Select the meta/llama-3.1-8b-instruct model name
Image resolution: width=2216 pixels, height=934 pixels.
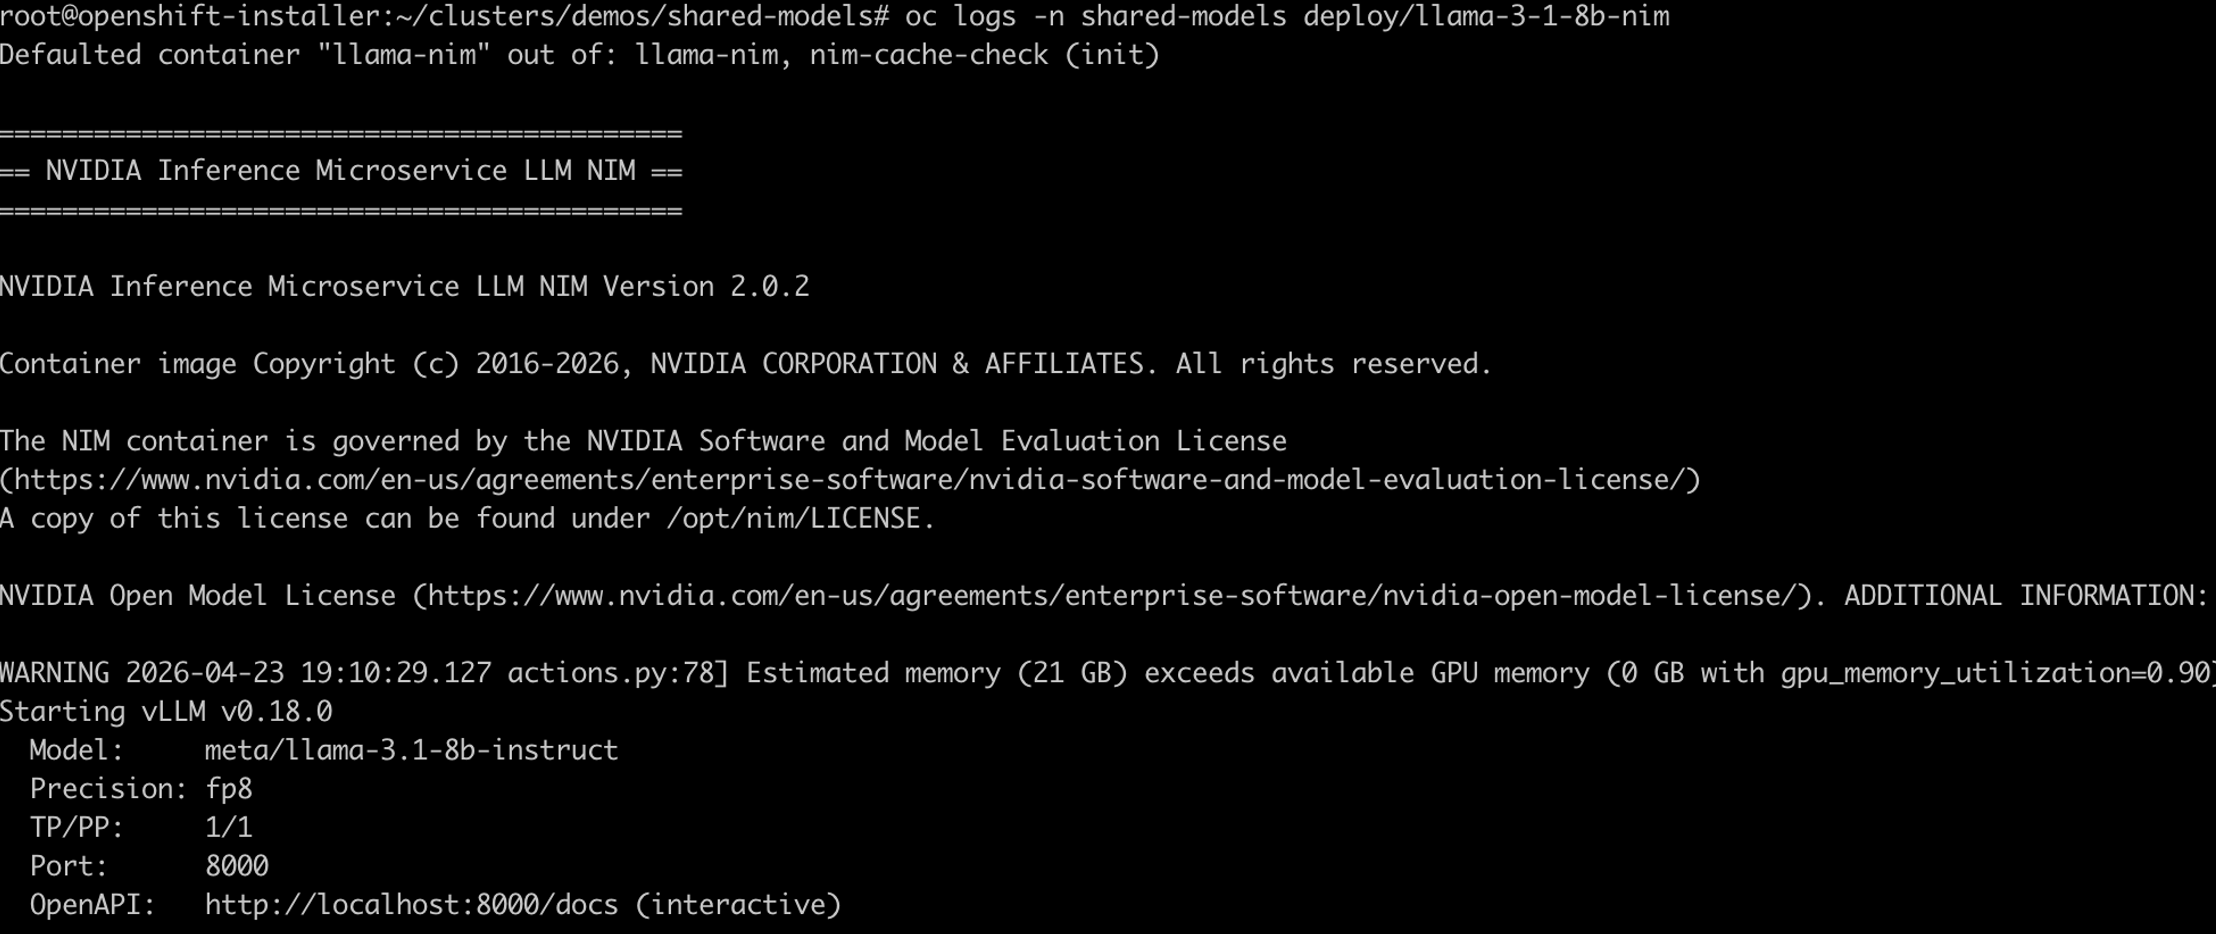pyautogui.click(x=411, y=751)
